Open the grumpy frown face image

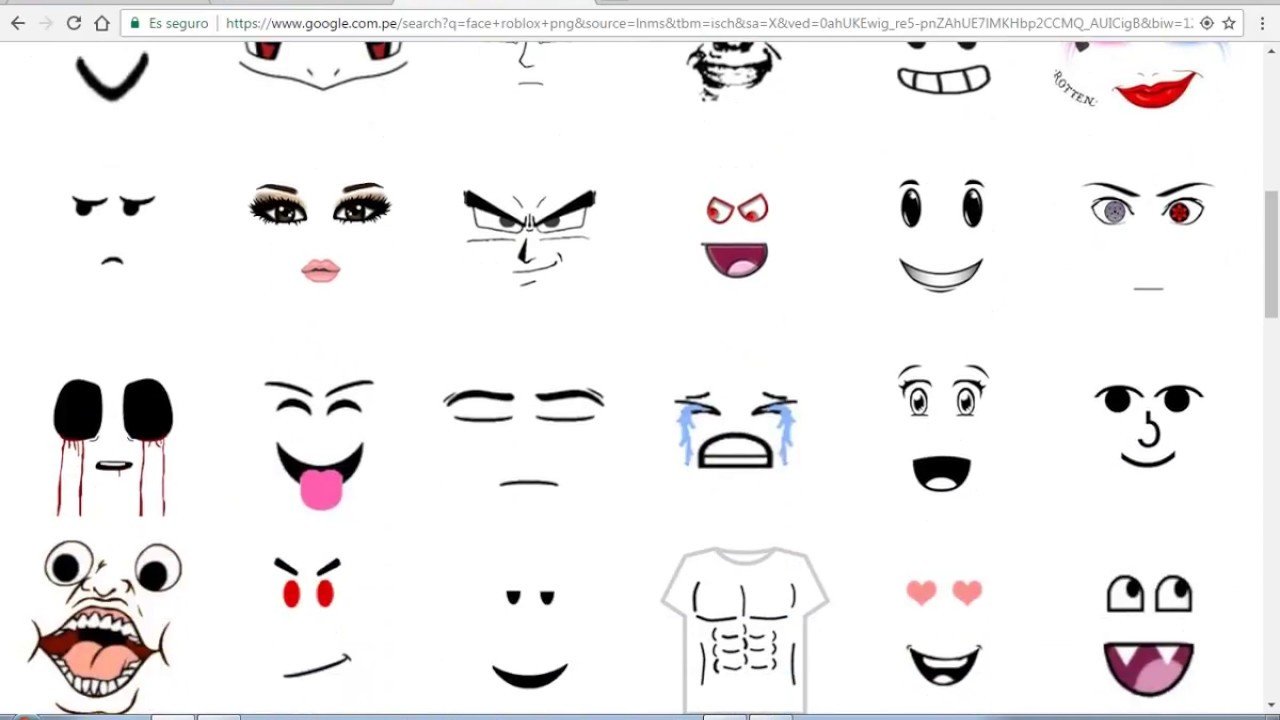(x=113, y=230)
